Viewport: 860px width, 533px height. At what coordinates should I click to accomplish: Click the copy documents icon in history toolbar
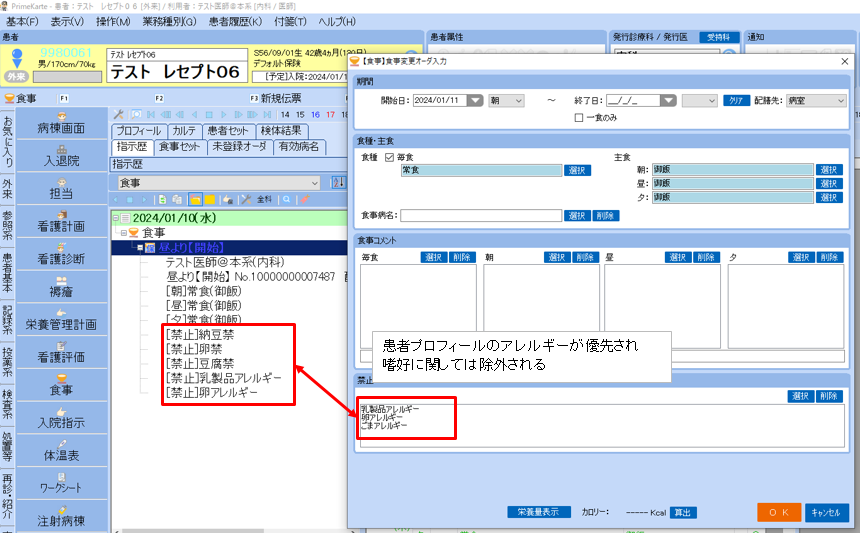pyautogui.click(x=177, y=200)
